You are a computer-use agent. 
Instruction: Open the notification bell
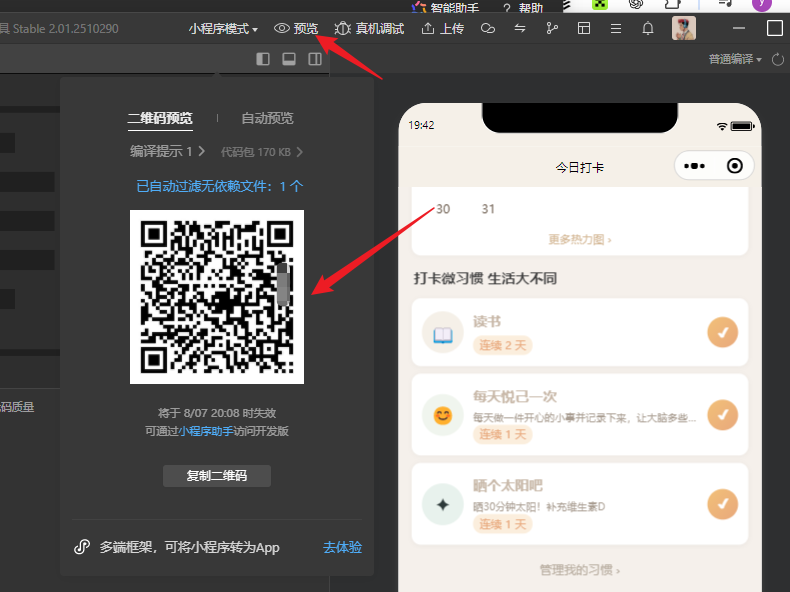coord(648,29)
